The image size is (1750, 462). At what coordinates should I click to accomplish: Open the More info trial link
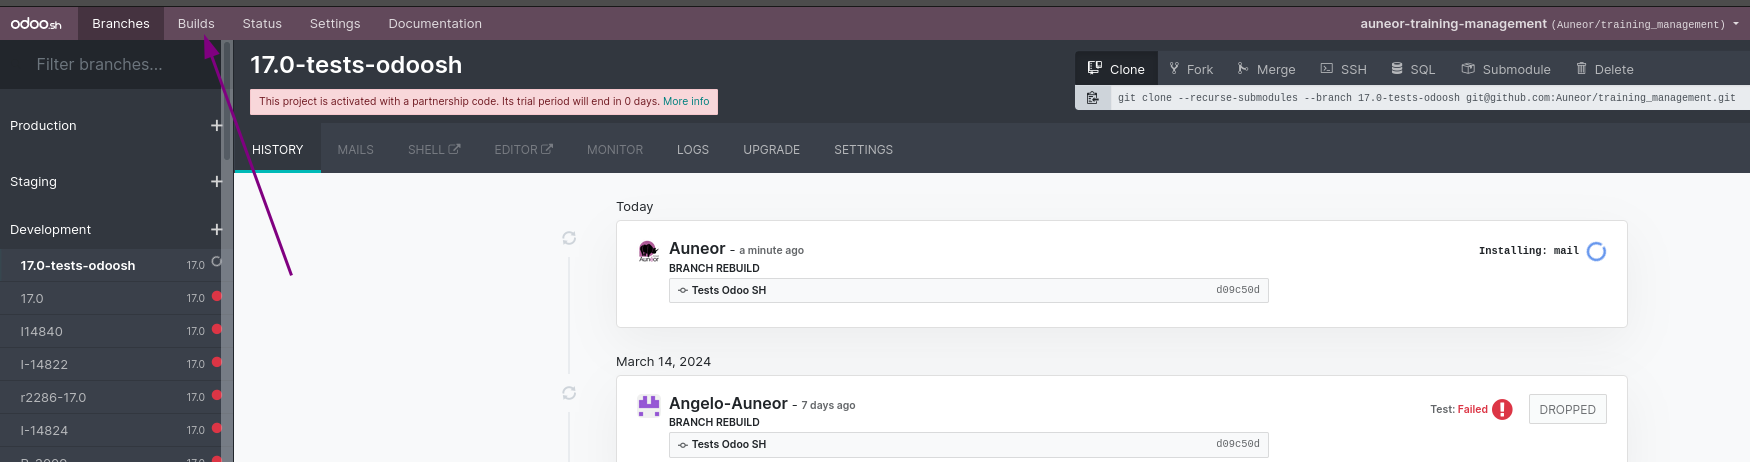pos(686,101)
